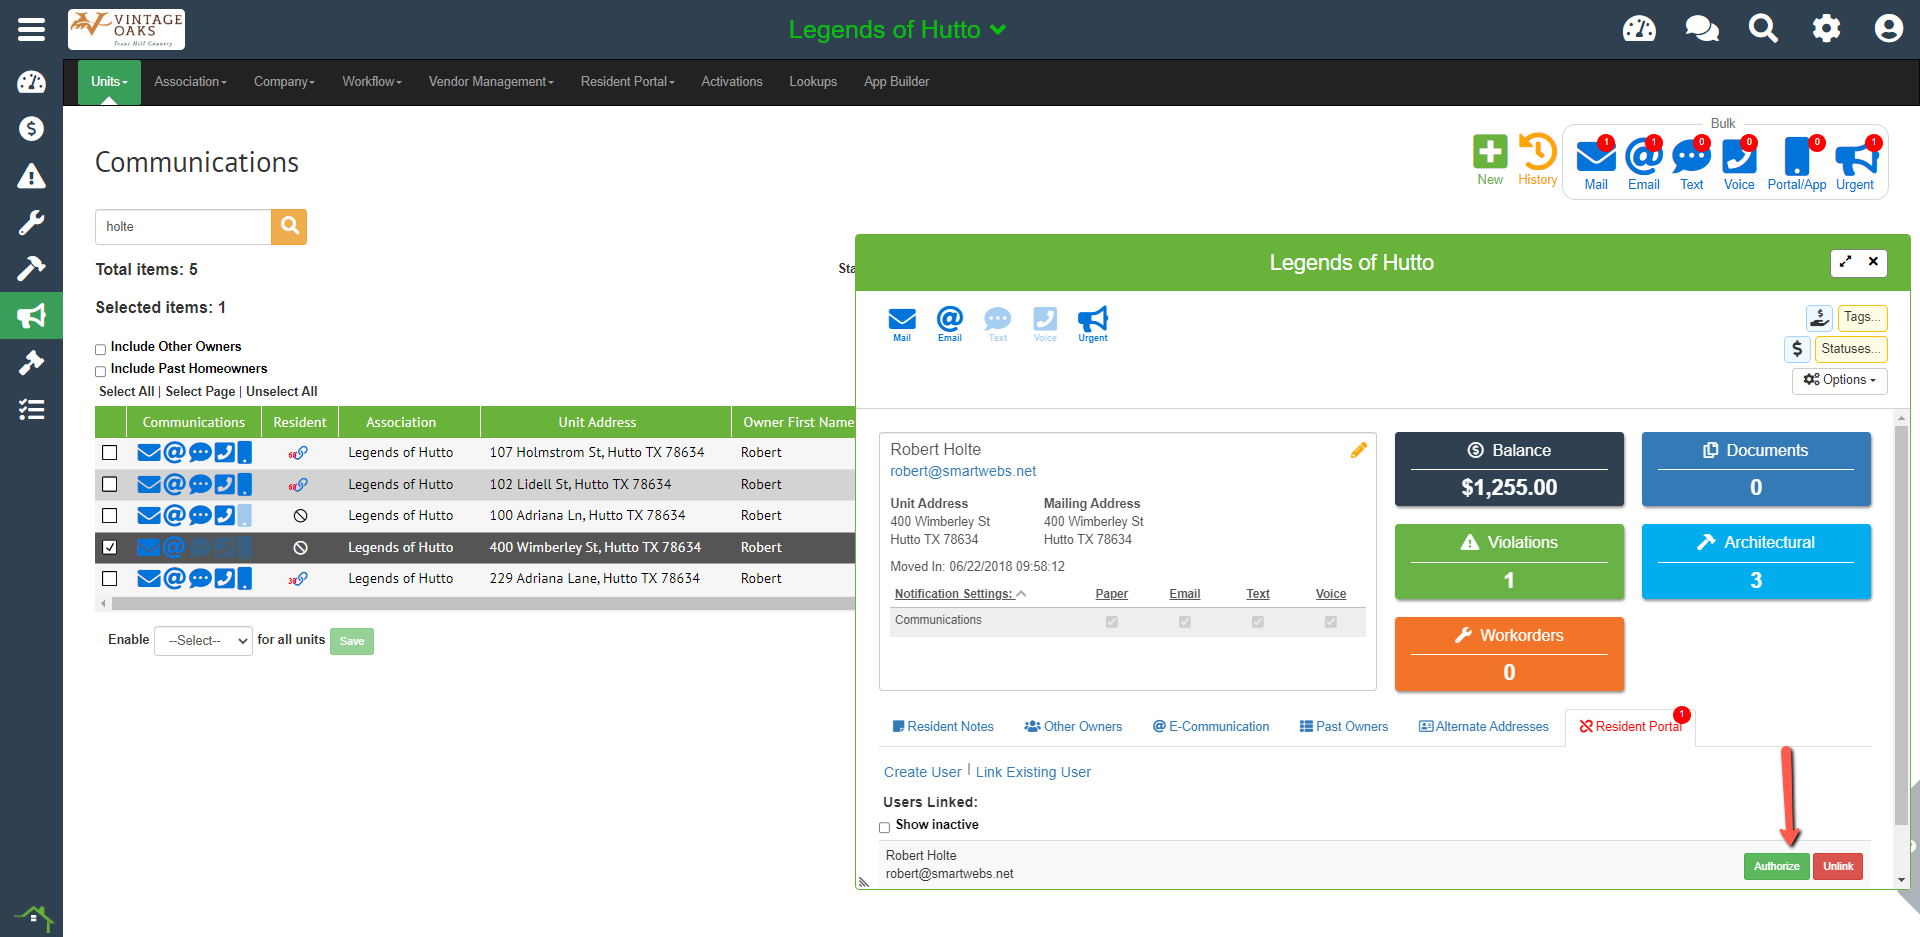This screenshot has height=937, width=1920.
Task: Open the hammer architectural icon in sidebar
Action: coord(31,268)
